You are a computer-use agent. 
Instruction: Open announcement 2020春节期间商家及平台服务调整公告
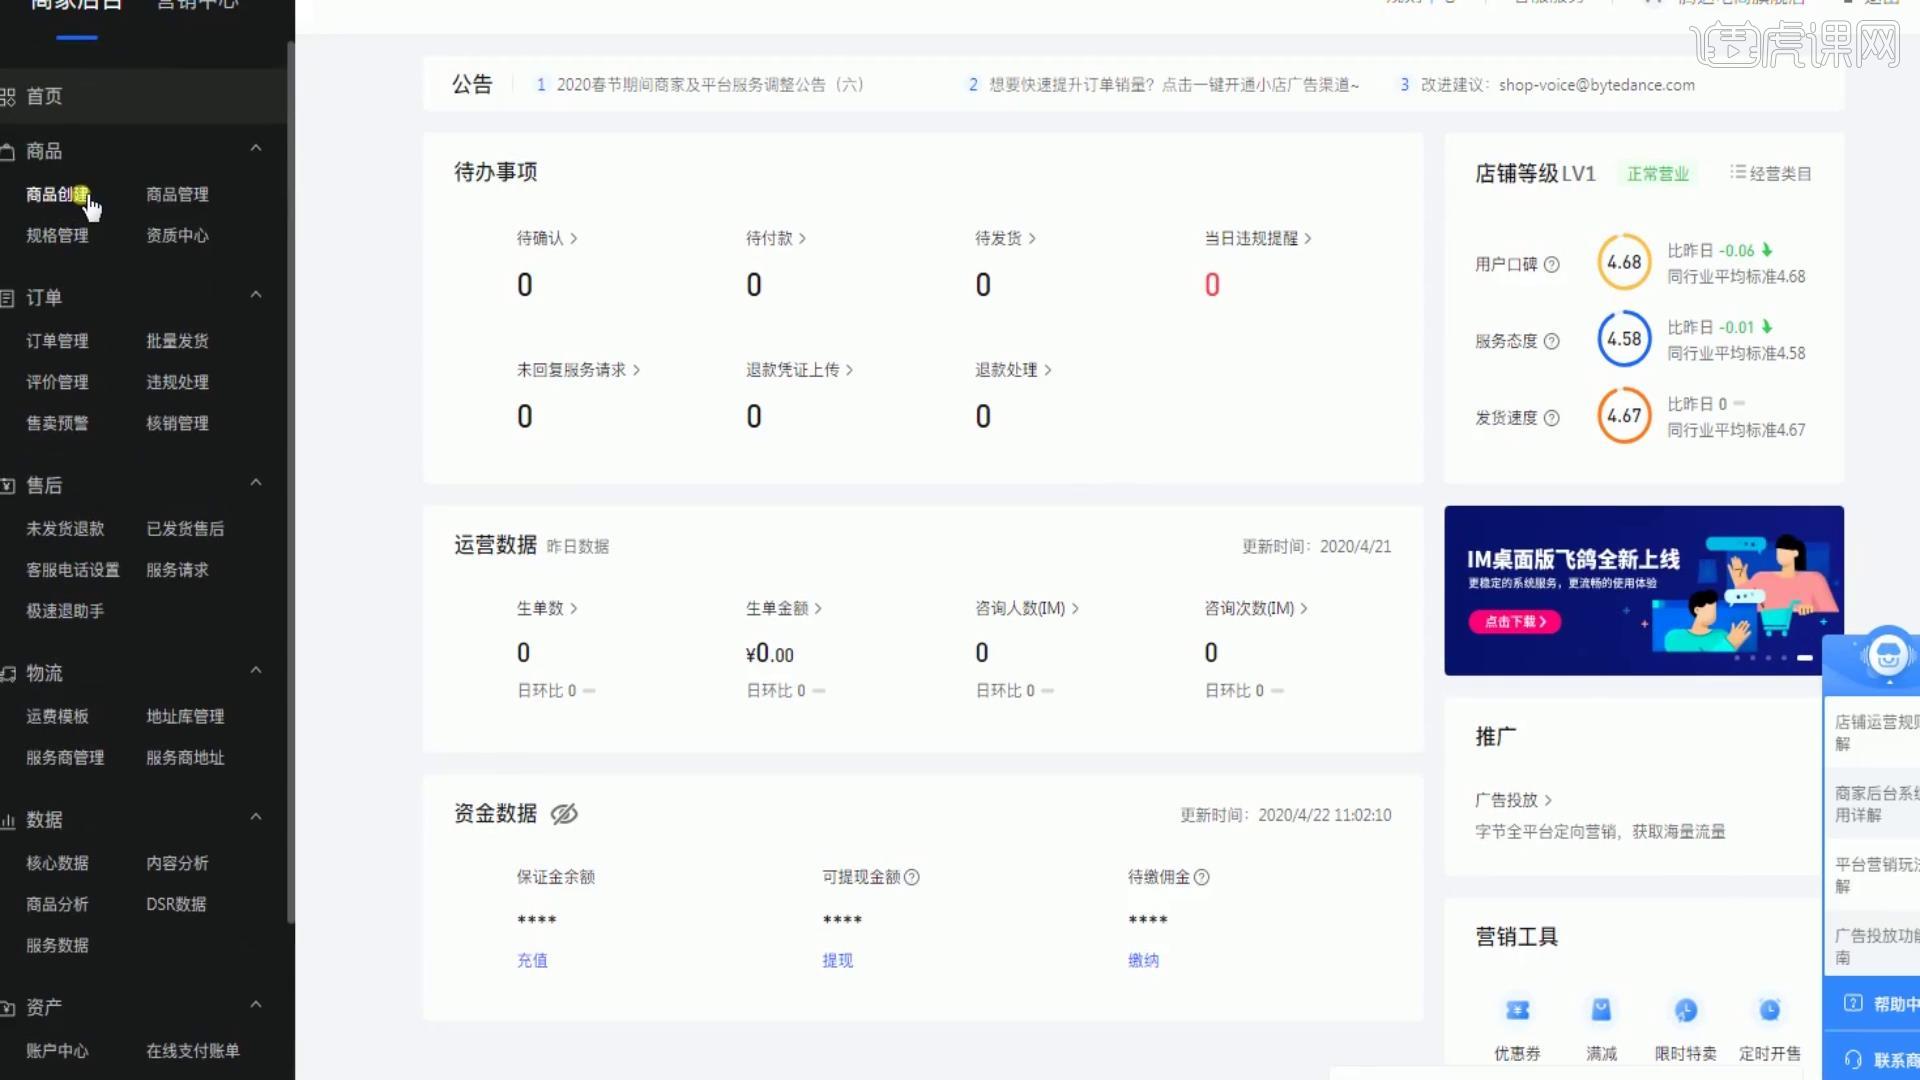(710, 85)
